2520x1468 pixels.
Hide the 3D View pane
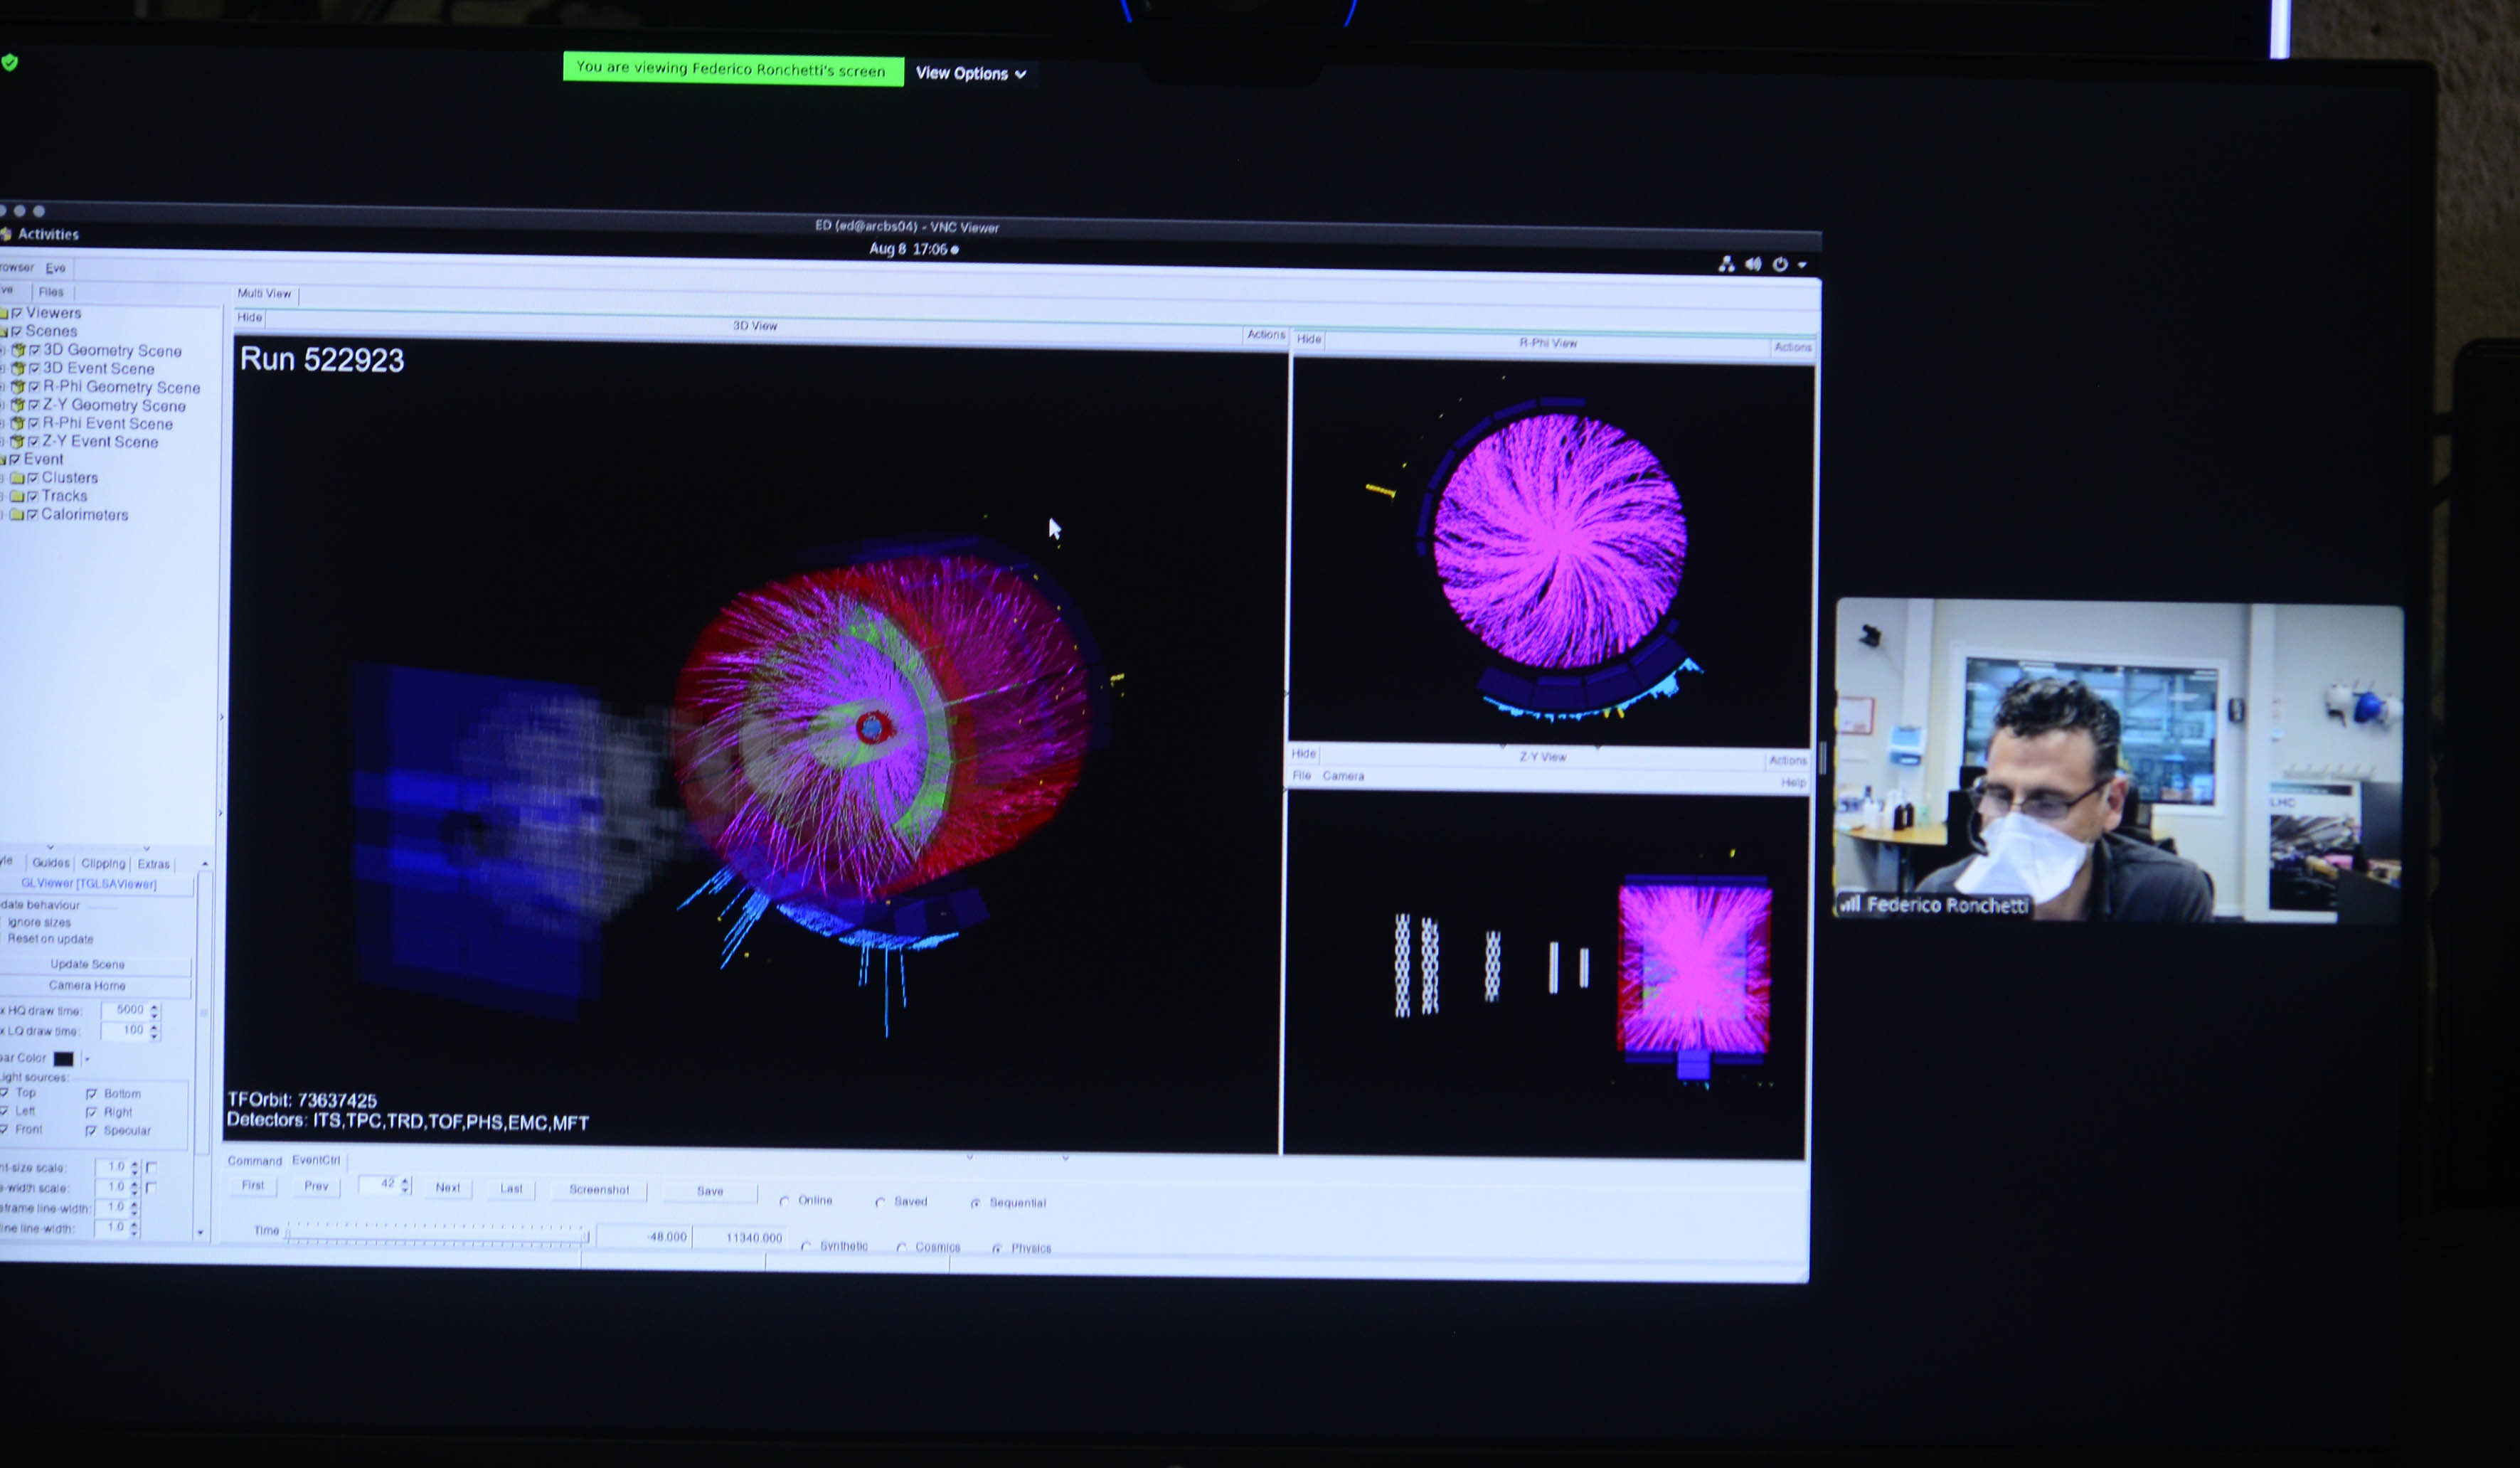tap(249, 317)
